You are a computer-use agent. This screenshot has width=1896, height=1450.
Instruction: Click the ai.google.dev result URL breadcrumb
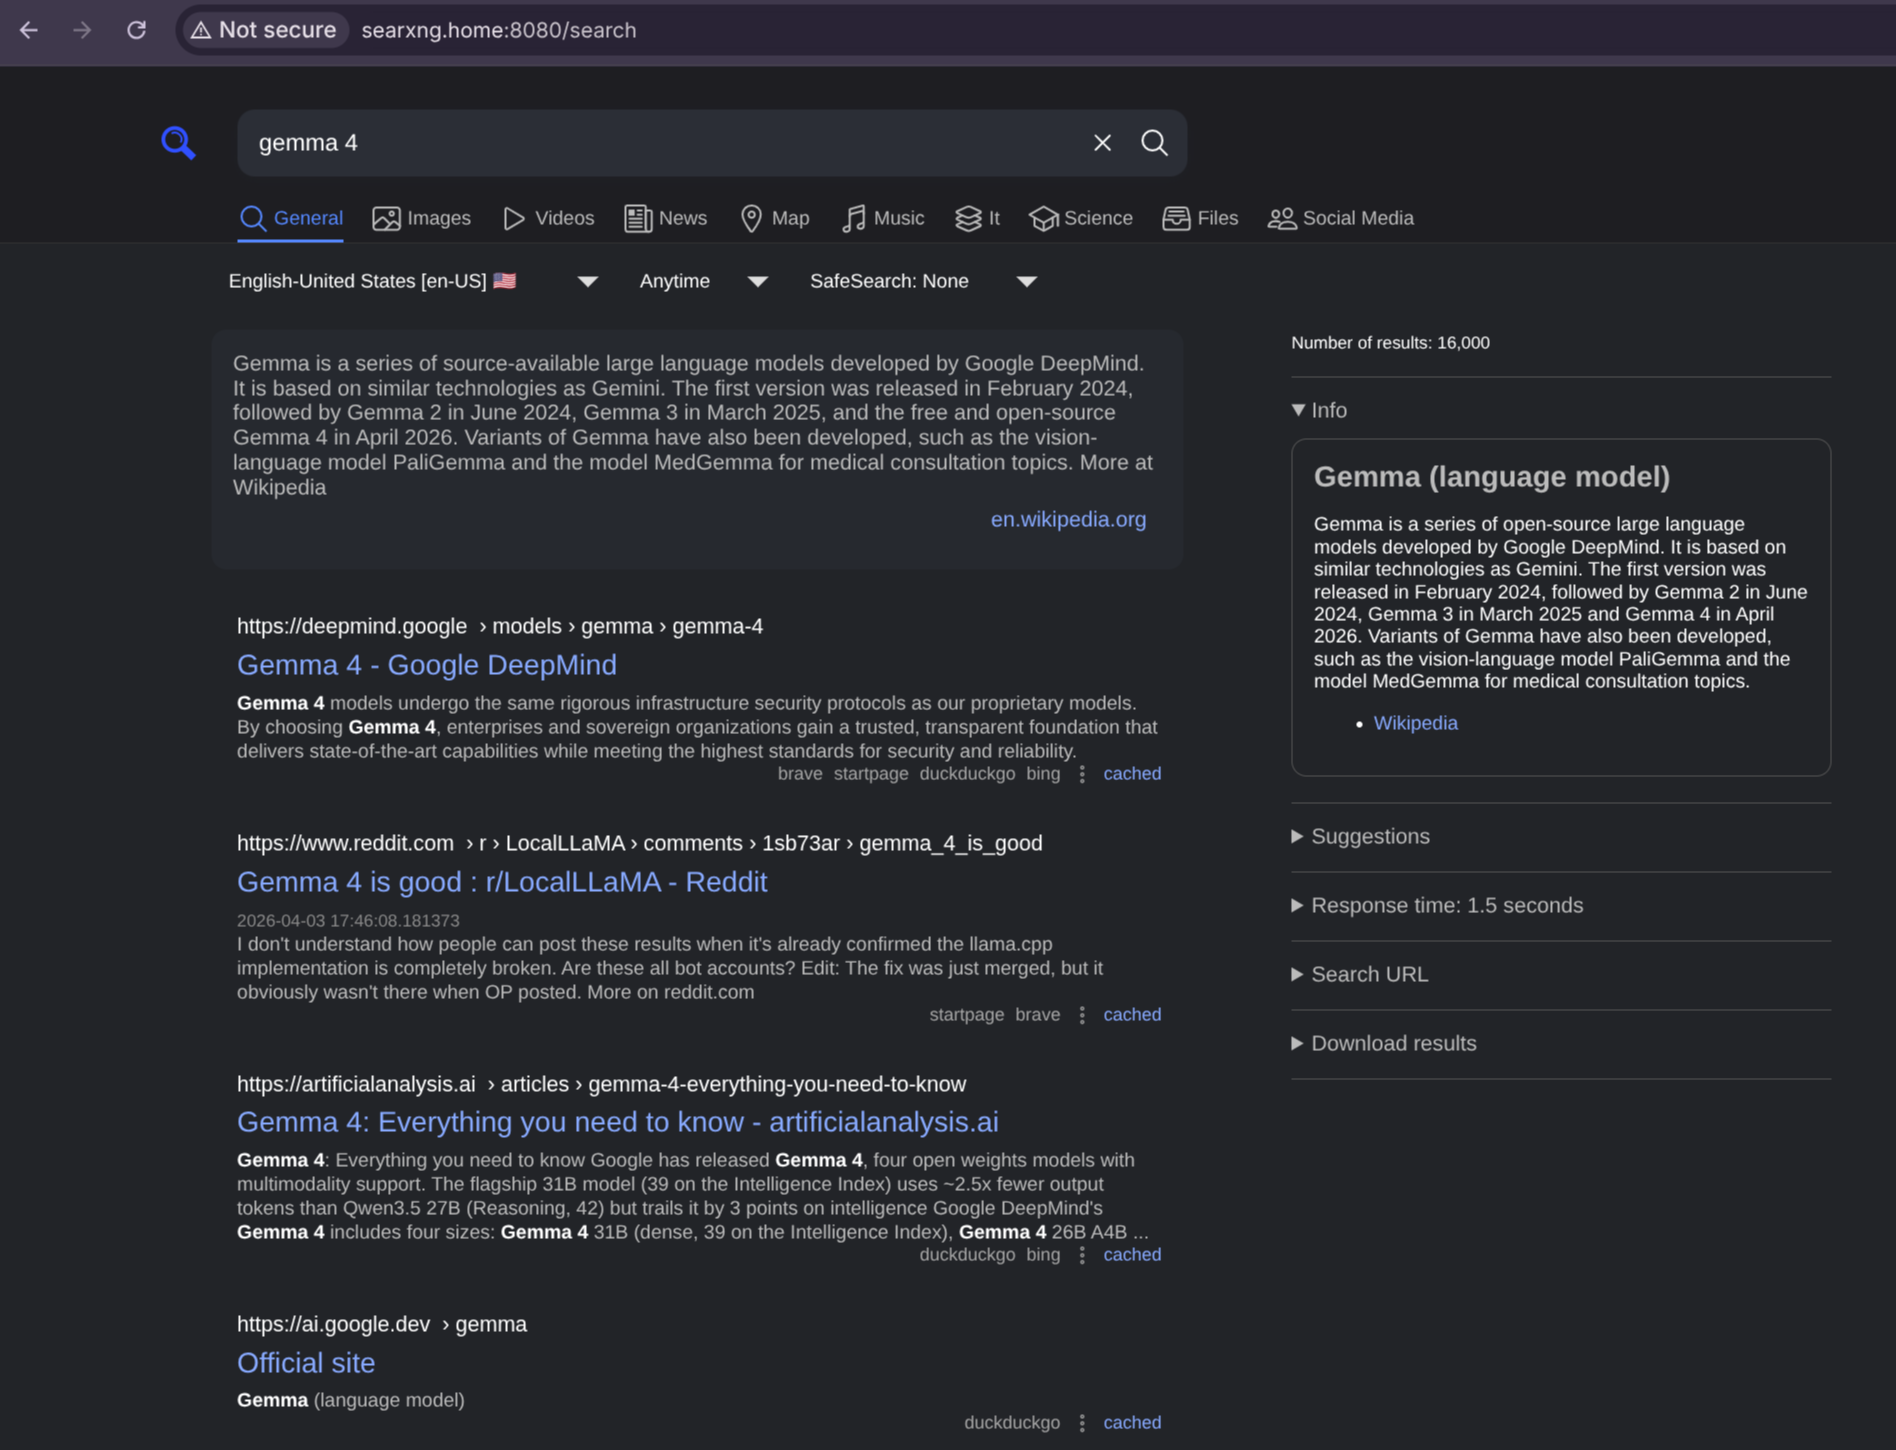(x=382, y=1324)
